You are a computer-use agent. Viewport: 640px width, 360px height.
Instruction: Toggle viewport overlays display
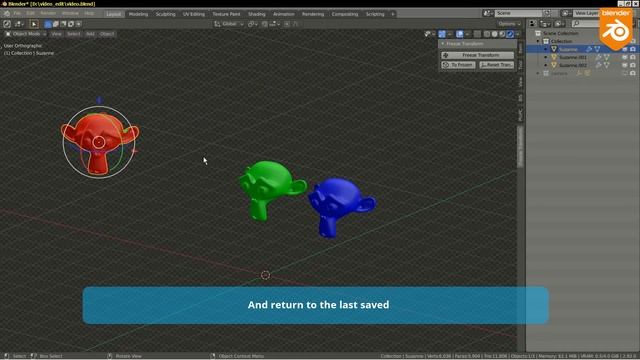click(460, 34)
